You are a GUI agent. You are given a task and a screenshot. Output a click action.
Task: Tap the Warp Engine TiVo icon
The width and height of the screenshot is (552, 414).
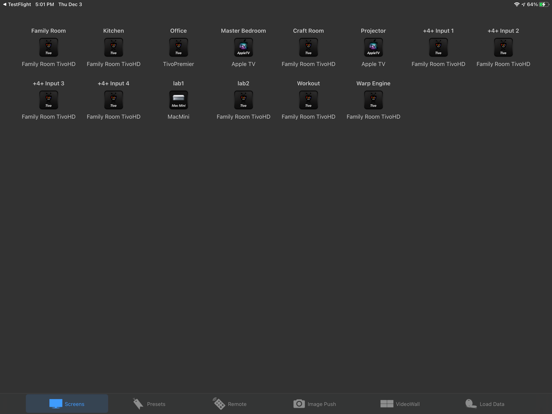click(373, 100)
